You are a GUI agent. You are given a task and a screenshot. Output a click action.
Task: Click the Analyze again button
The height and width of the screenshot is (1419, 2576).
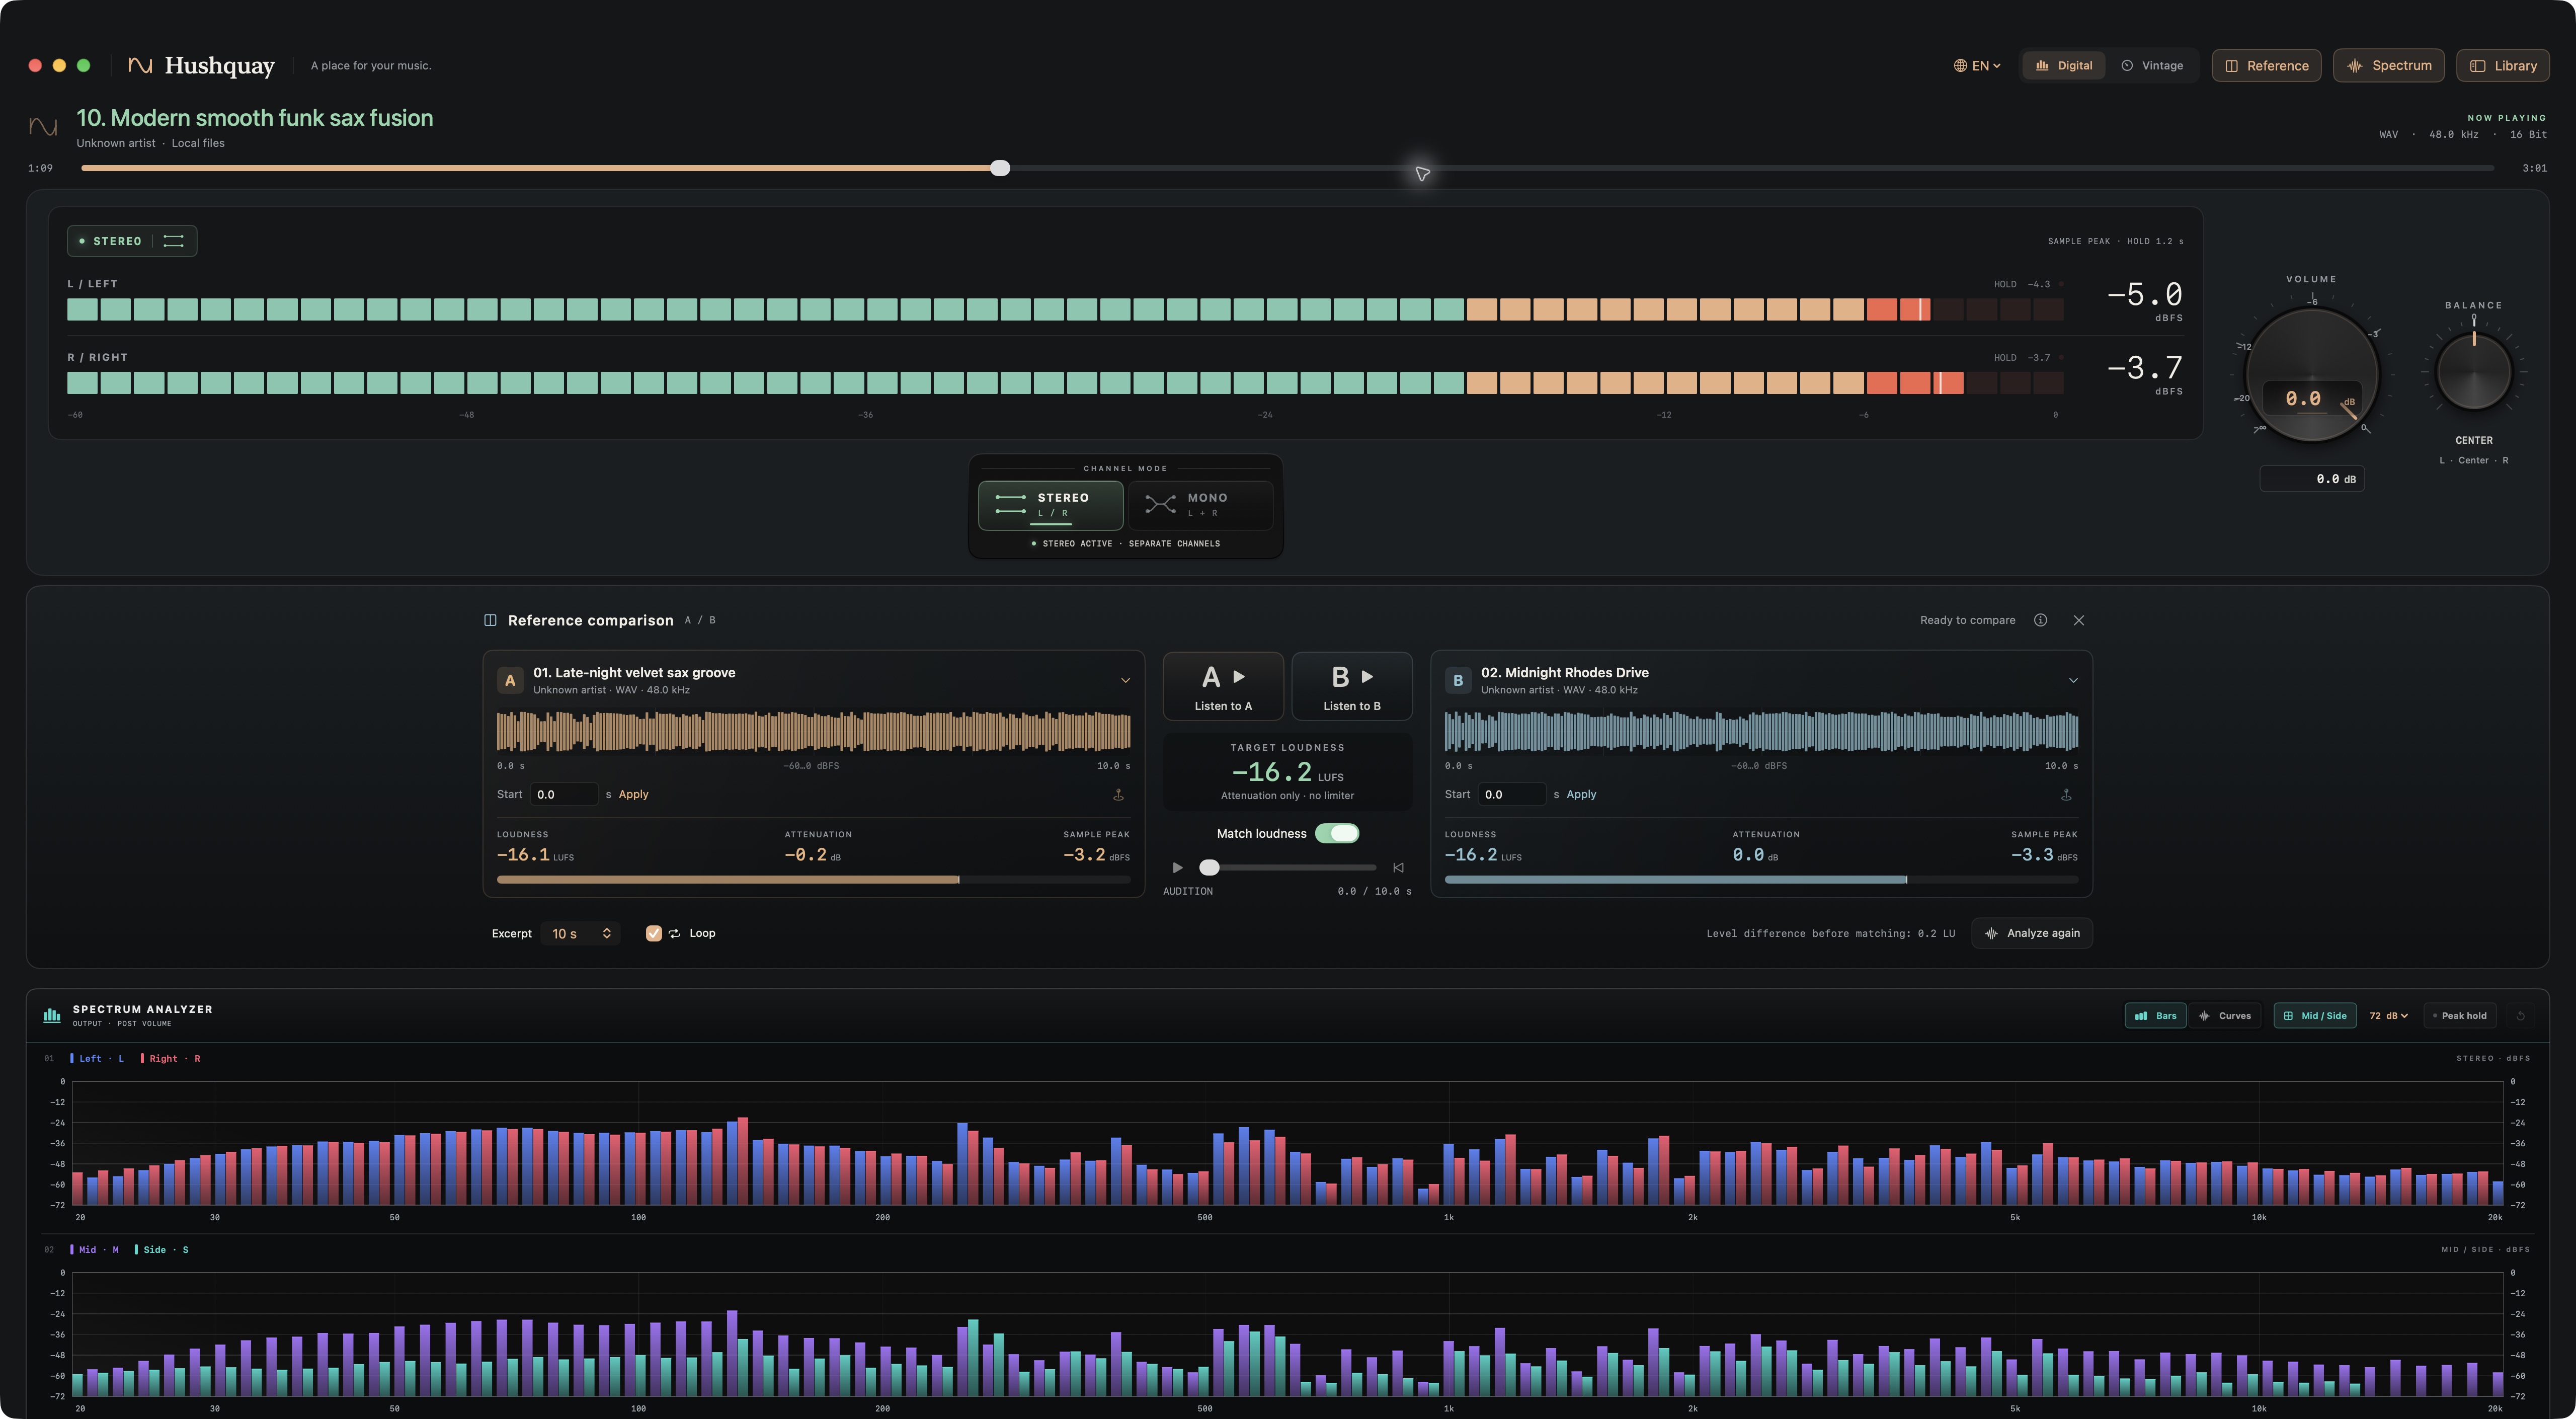(2031, 934)
